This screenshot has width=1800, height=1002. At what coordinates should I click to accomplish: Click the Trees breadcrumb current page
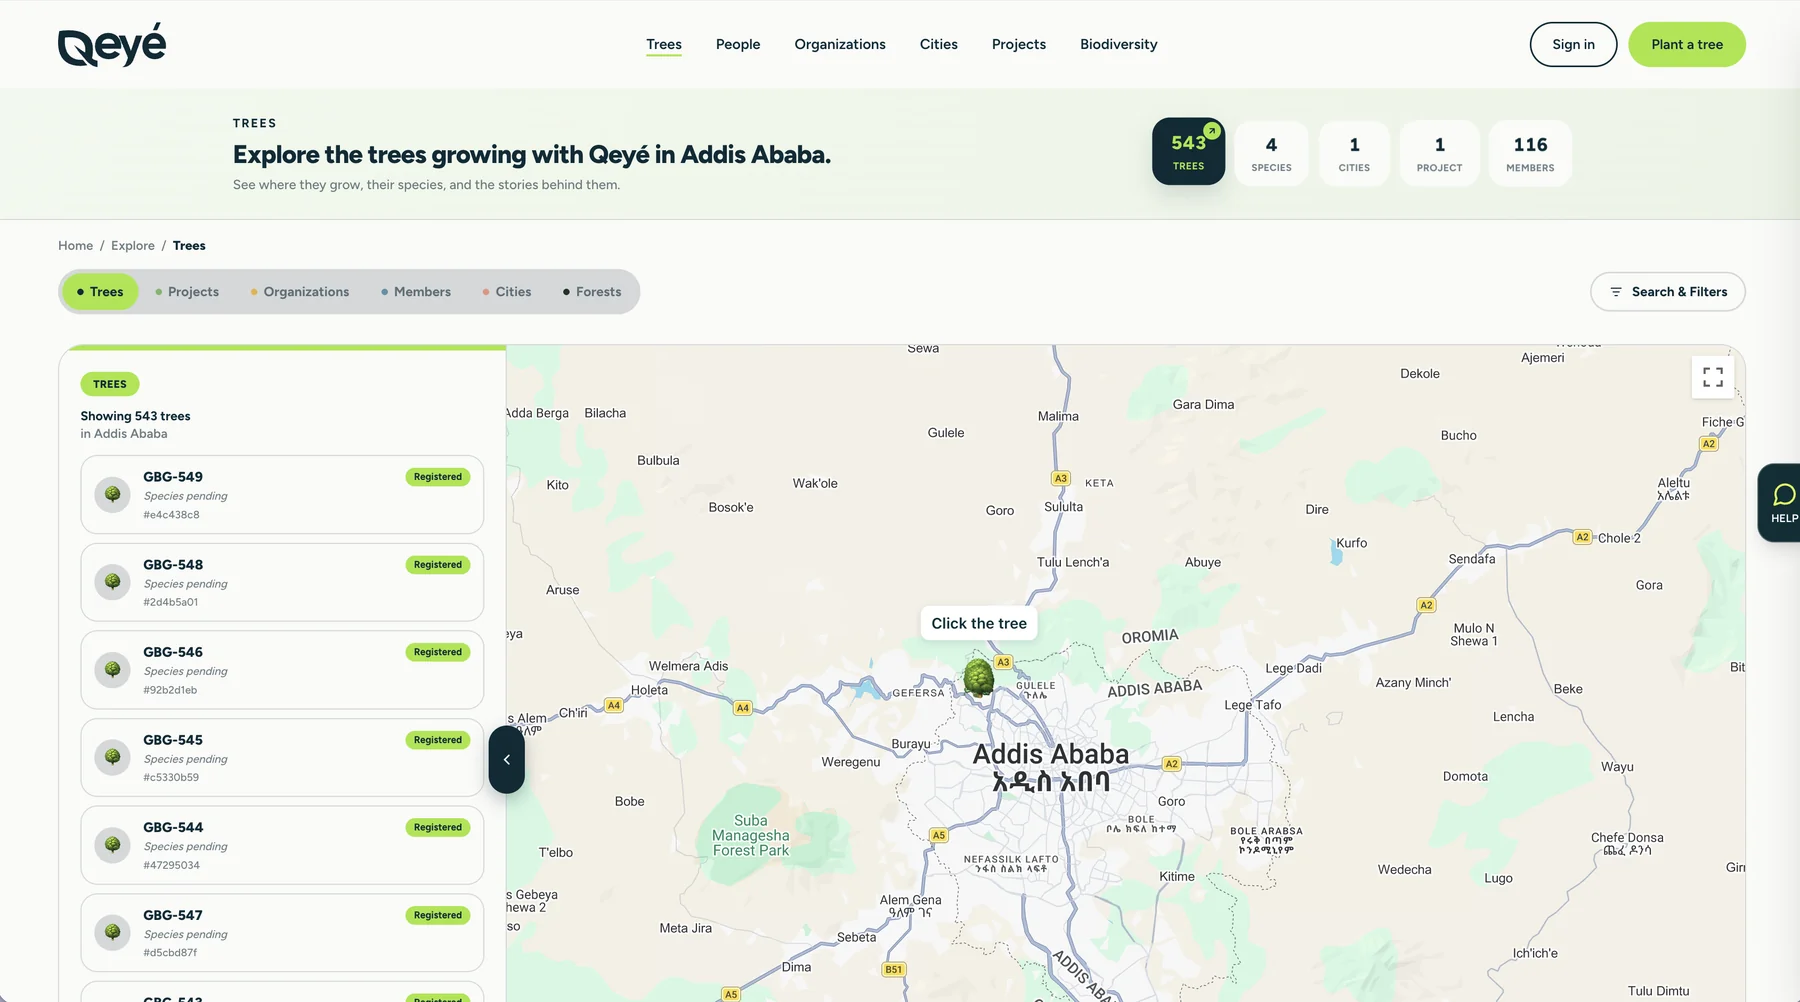[x=189, y=246]
